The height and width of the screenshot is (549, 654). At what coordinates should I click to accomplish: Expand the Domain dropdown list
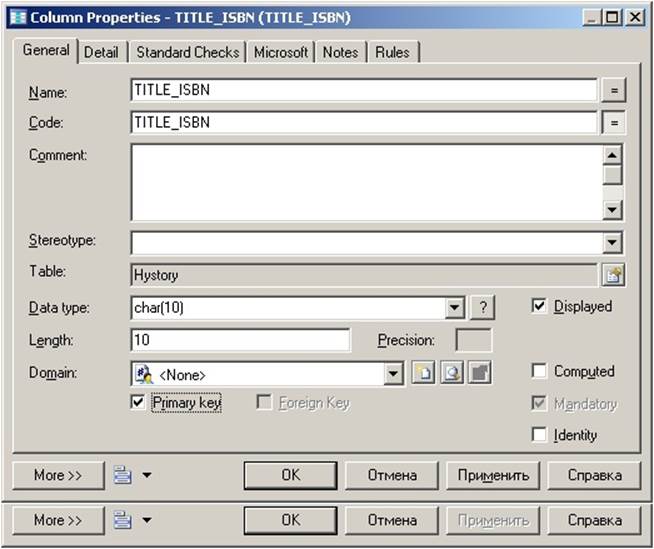(393, 373)
